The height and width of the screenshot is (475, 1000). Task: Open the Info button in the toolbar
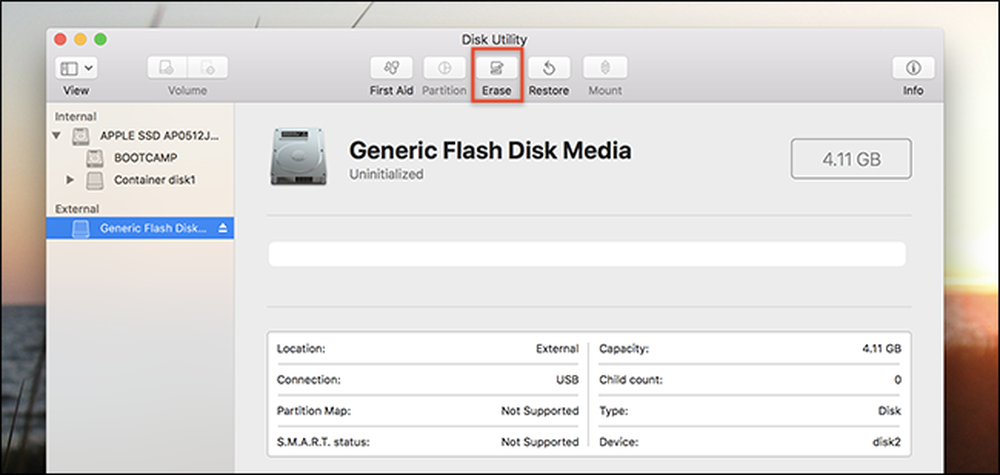point(913,68)
